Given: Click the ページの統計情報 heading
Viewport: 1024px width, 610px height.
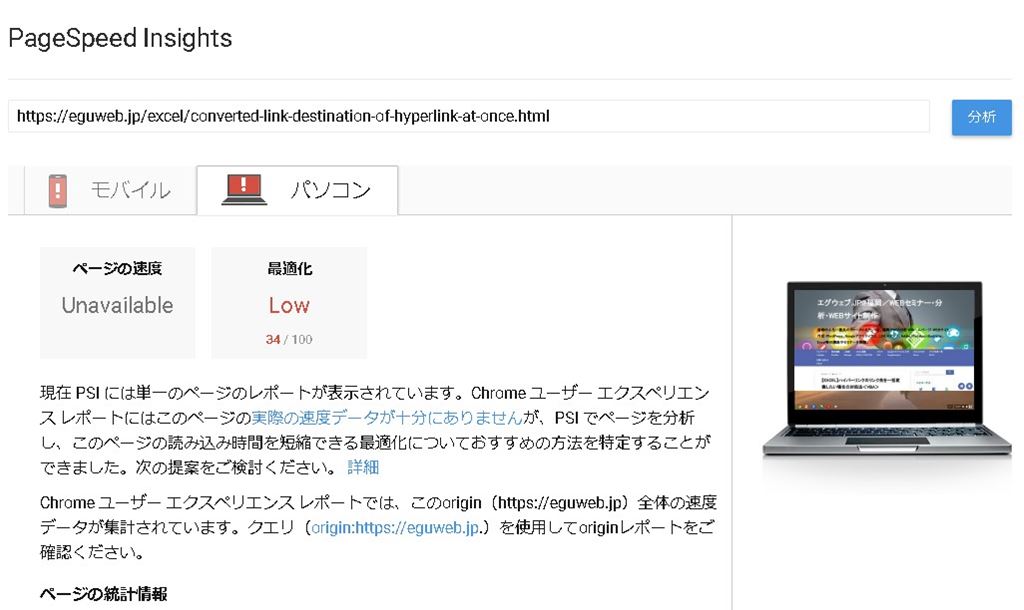Looking at the screenshot, I should pyautogui.click(x=103, y=594).
